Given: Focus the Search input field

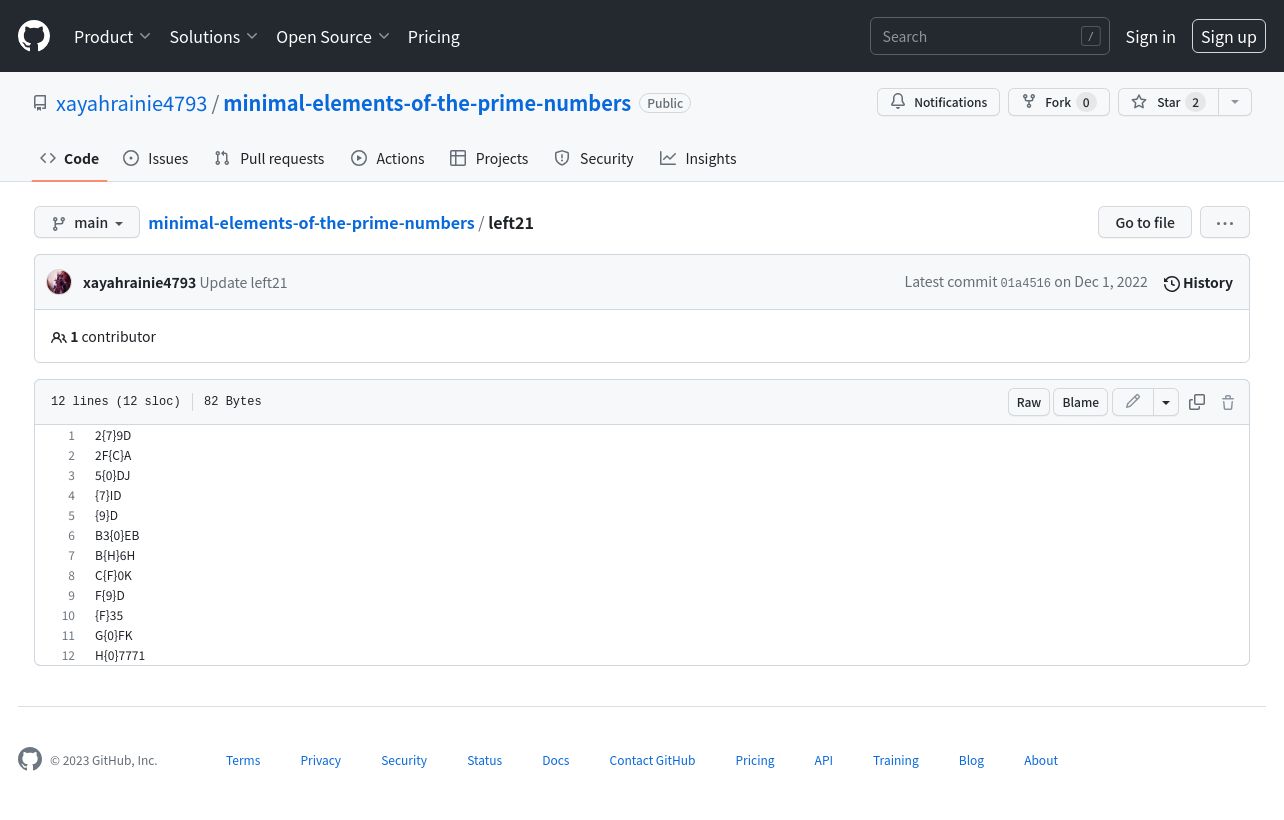Looking at the screenshot, I should click(x=990, y=36).
